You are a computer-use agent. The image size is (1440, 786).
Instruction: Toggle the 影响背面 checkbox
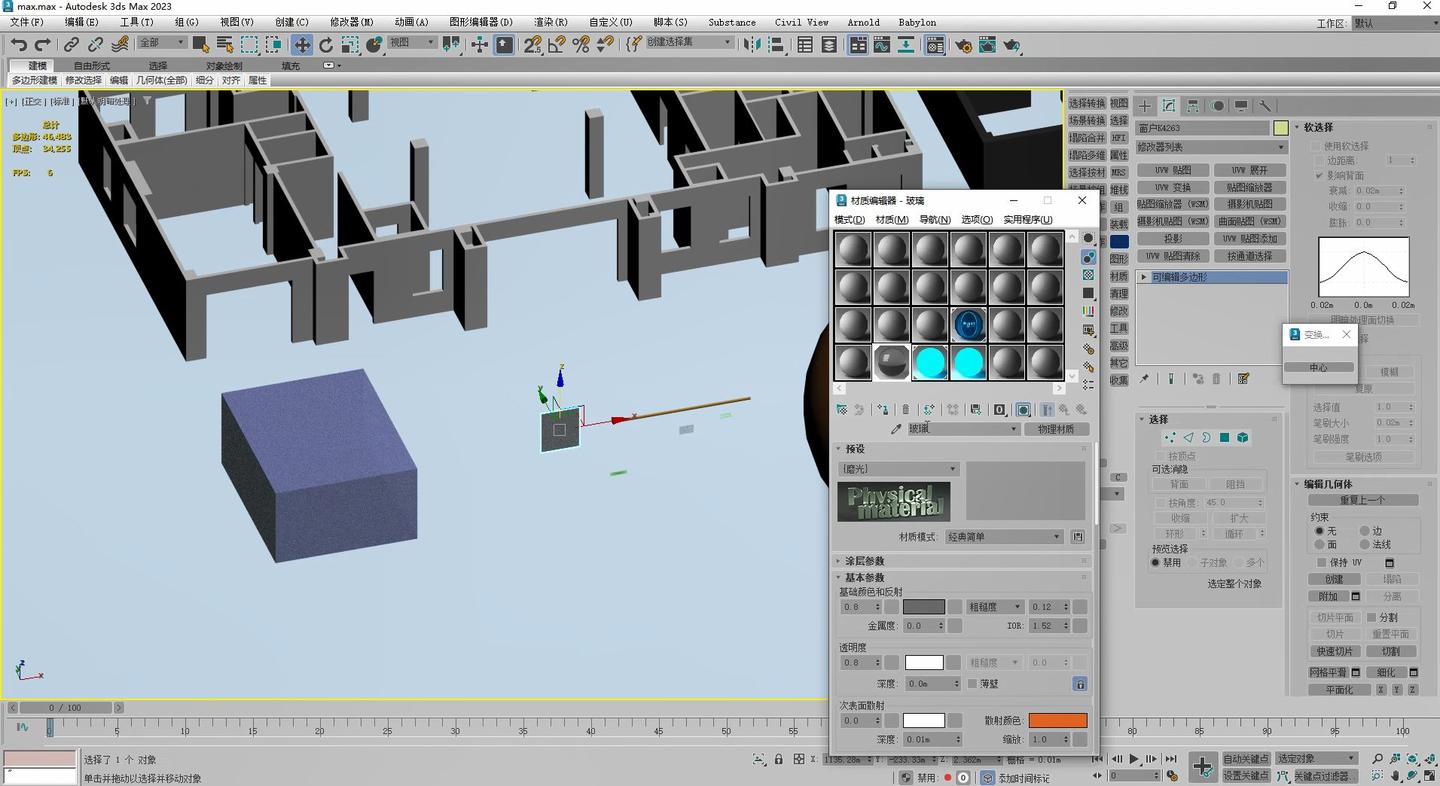(x=1320, y=175)
